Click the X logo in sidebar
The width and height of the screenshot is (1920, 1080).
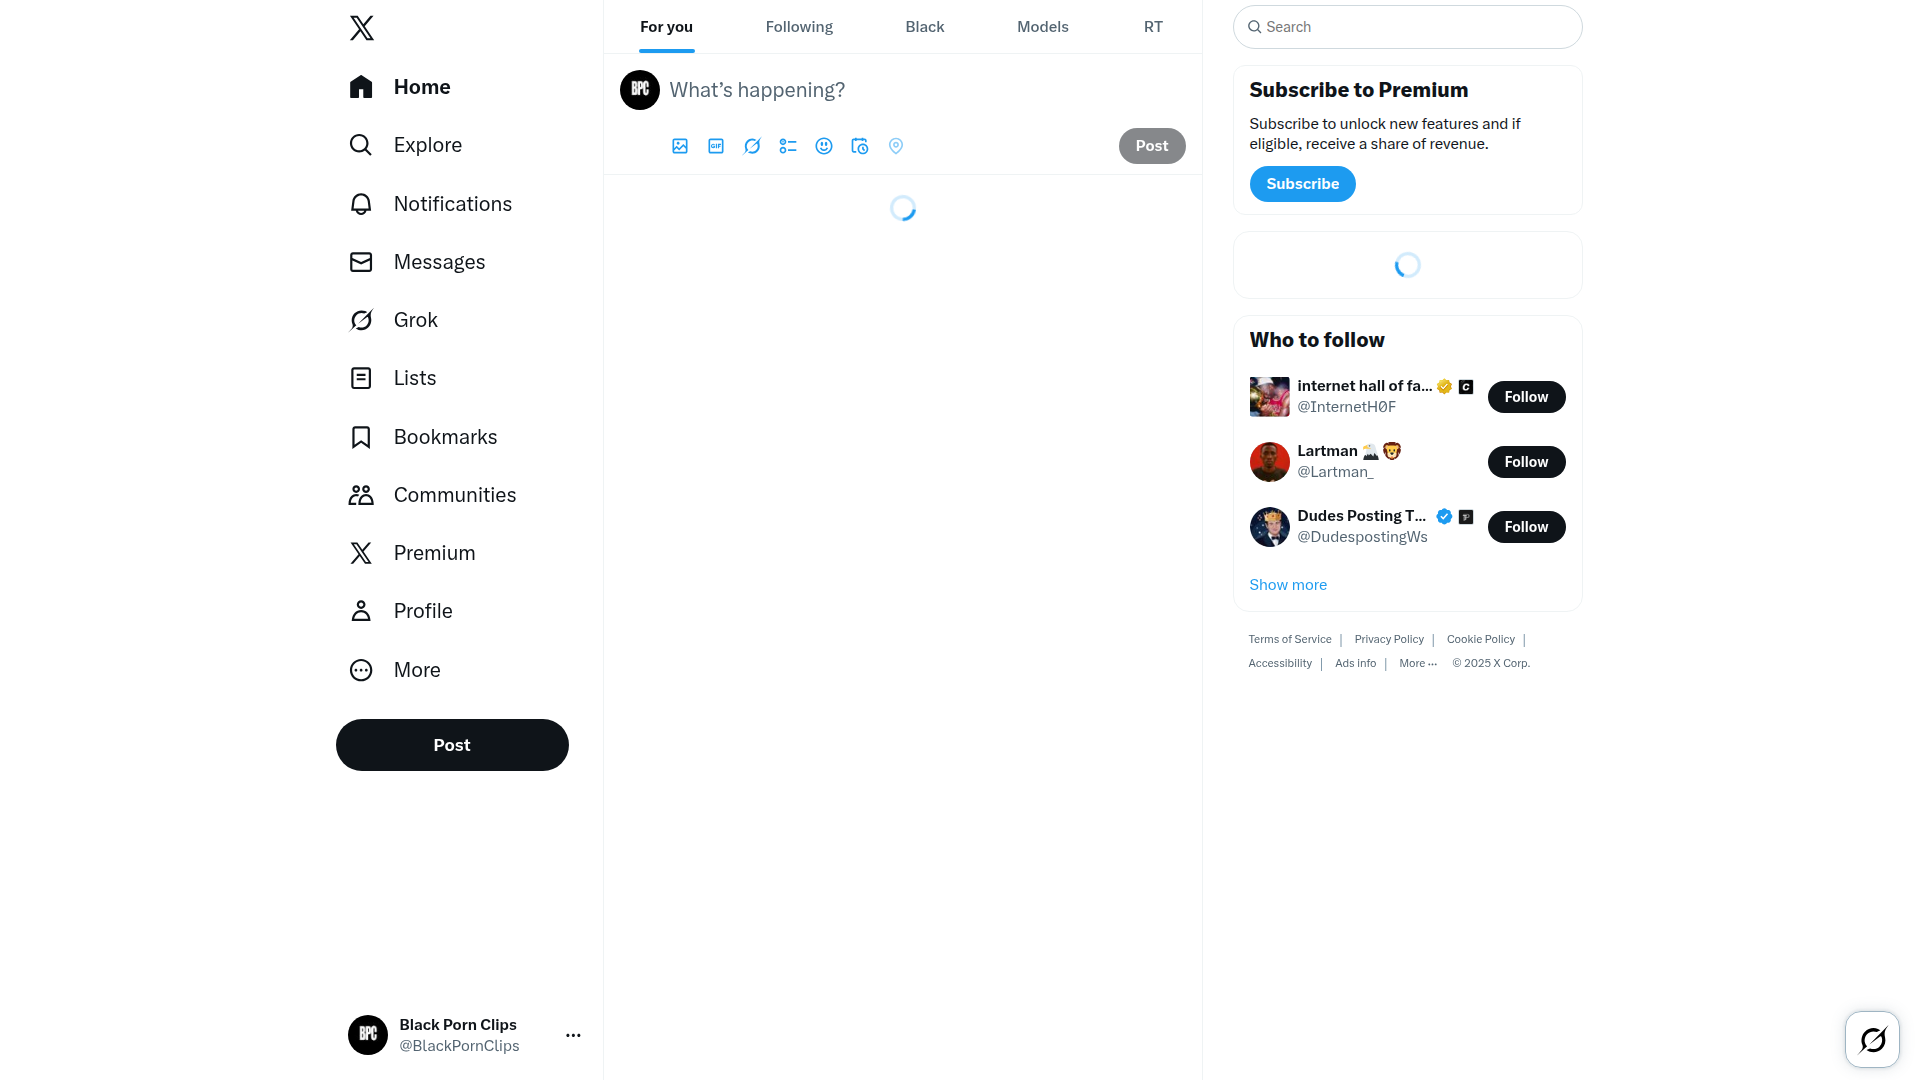click(362, 28)
